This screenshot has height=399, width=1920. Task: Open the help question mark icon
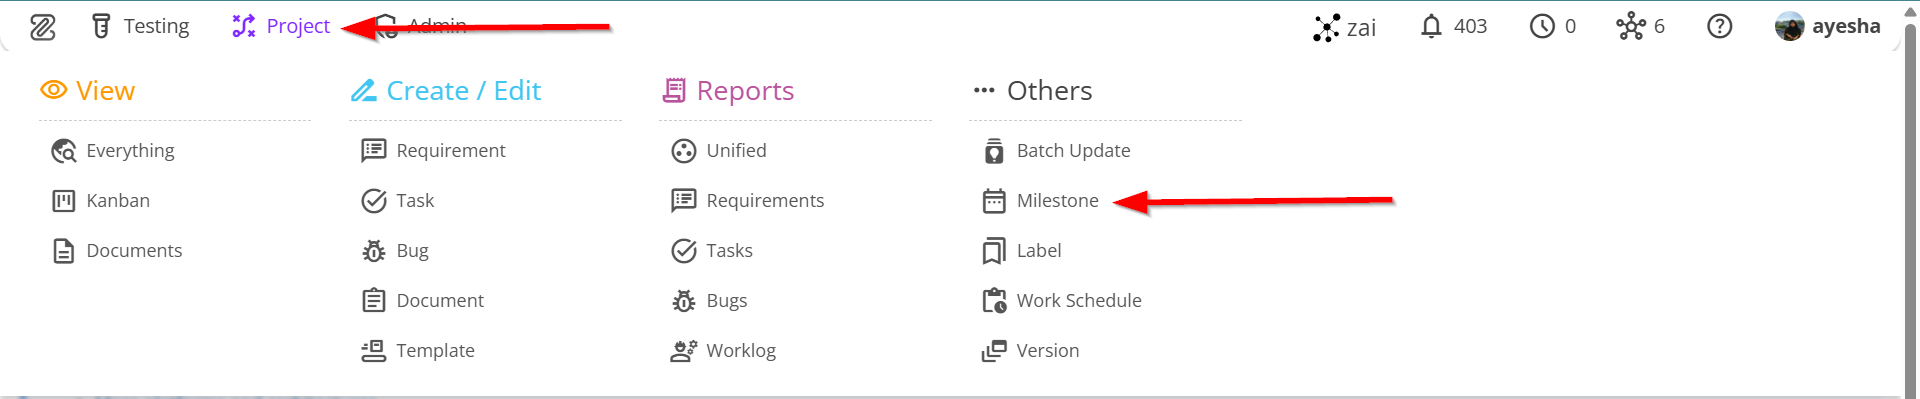pos(1719,26)
